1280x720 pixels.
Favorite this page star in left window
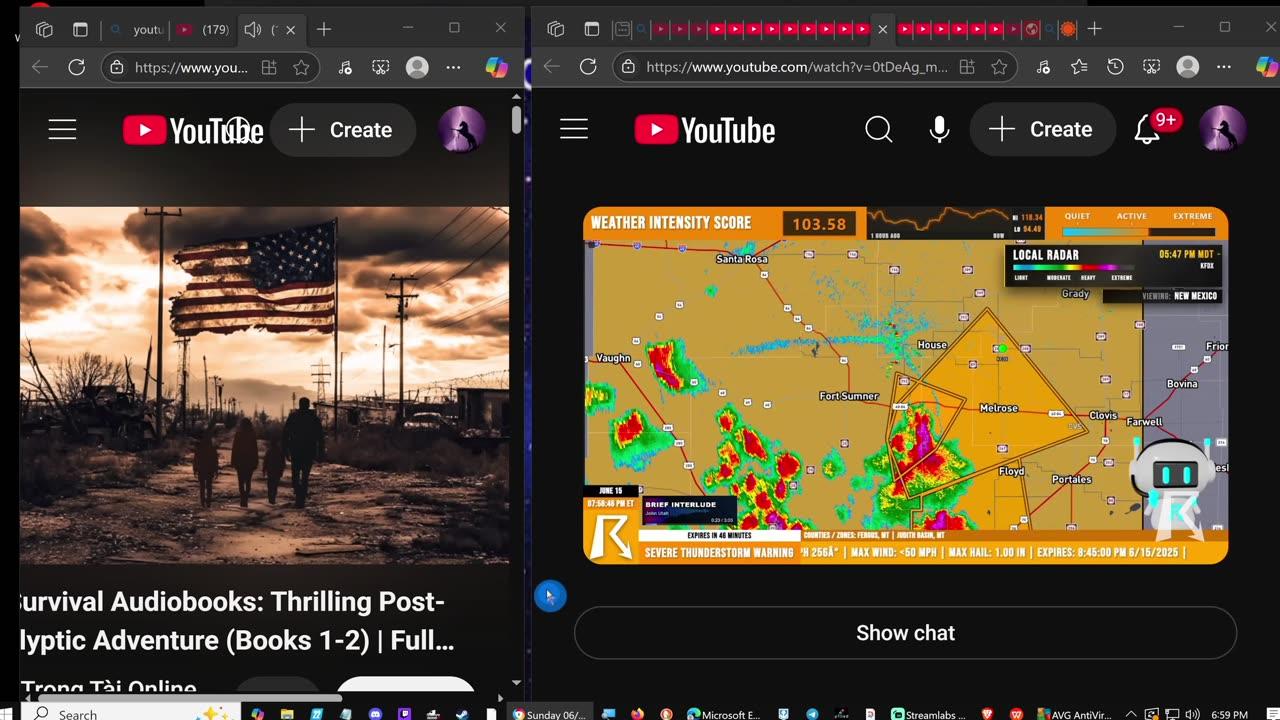click(x=301, y=67)
